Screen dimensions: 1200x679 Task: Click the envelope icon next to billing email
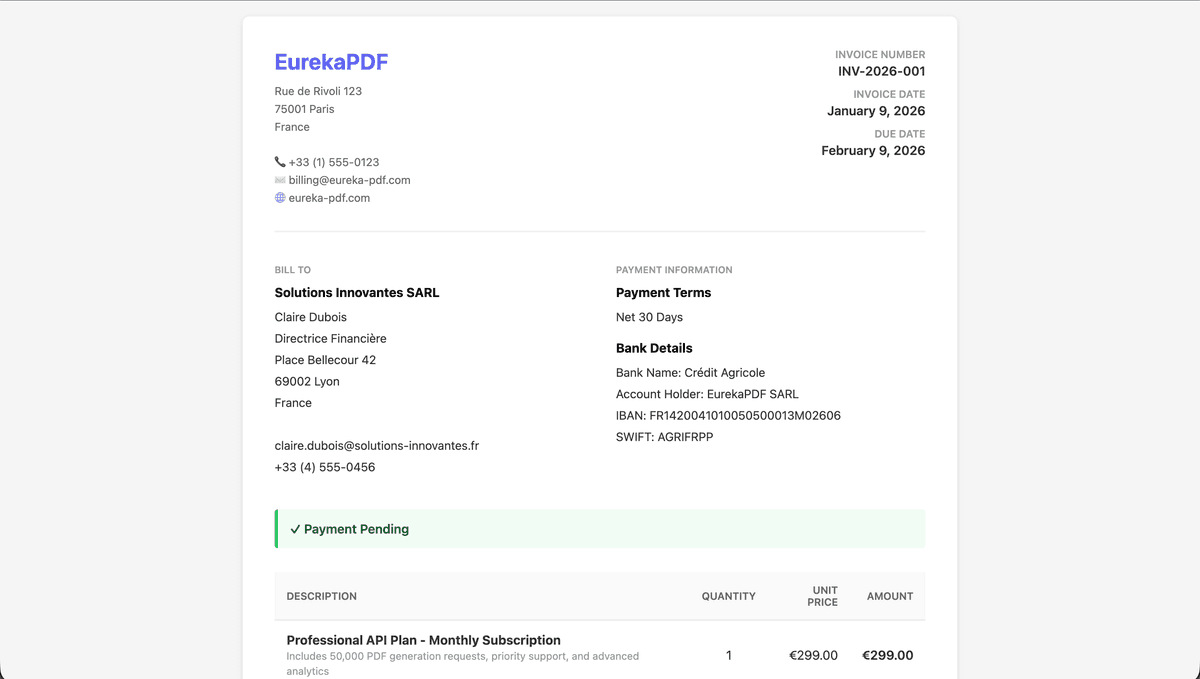click(280, 180)
